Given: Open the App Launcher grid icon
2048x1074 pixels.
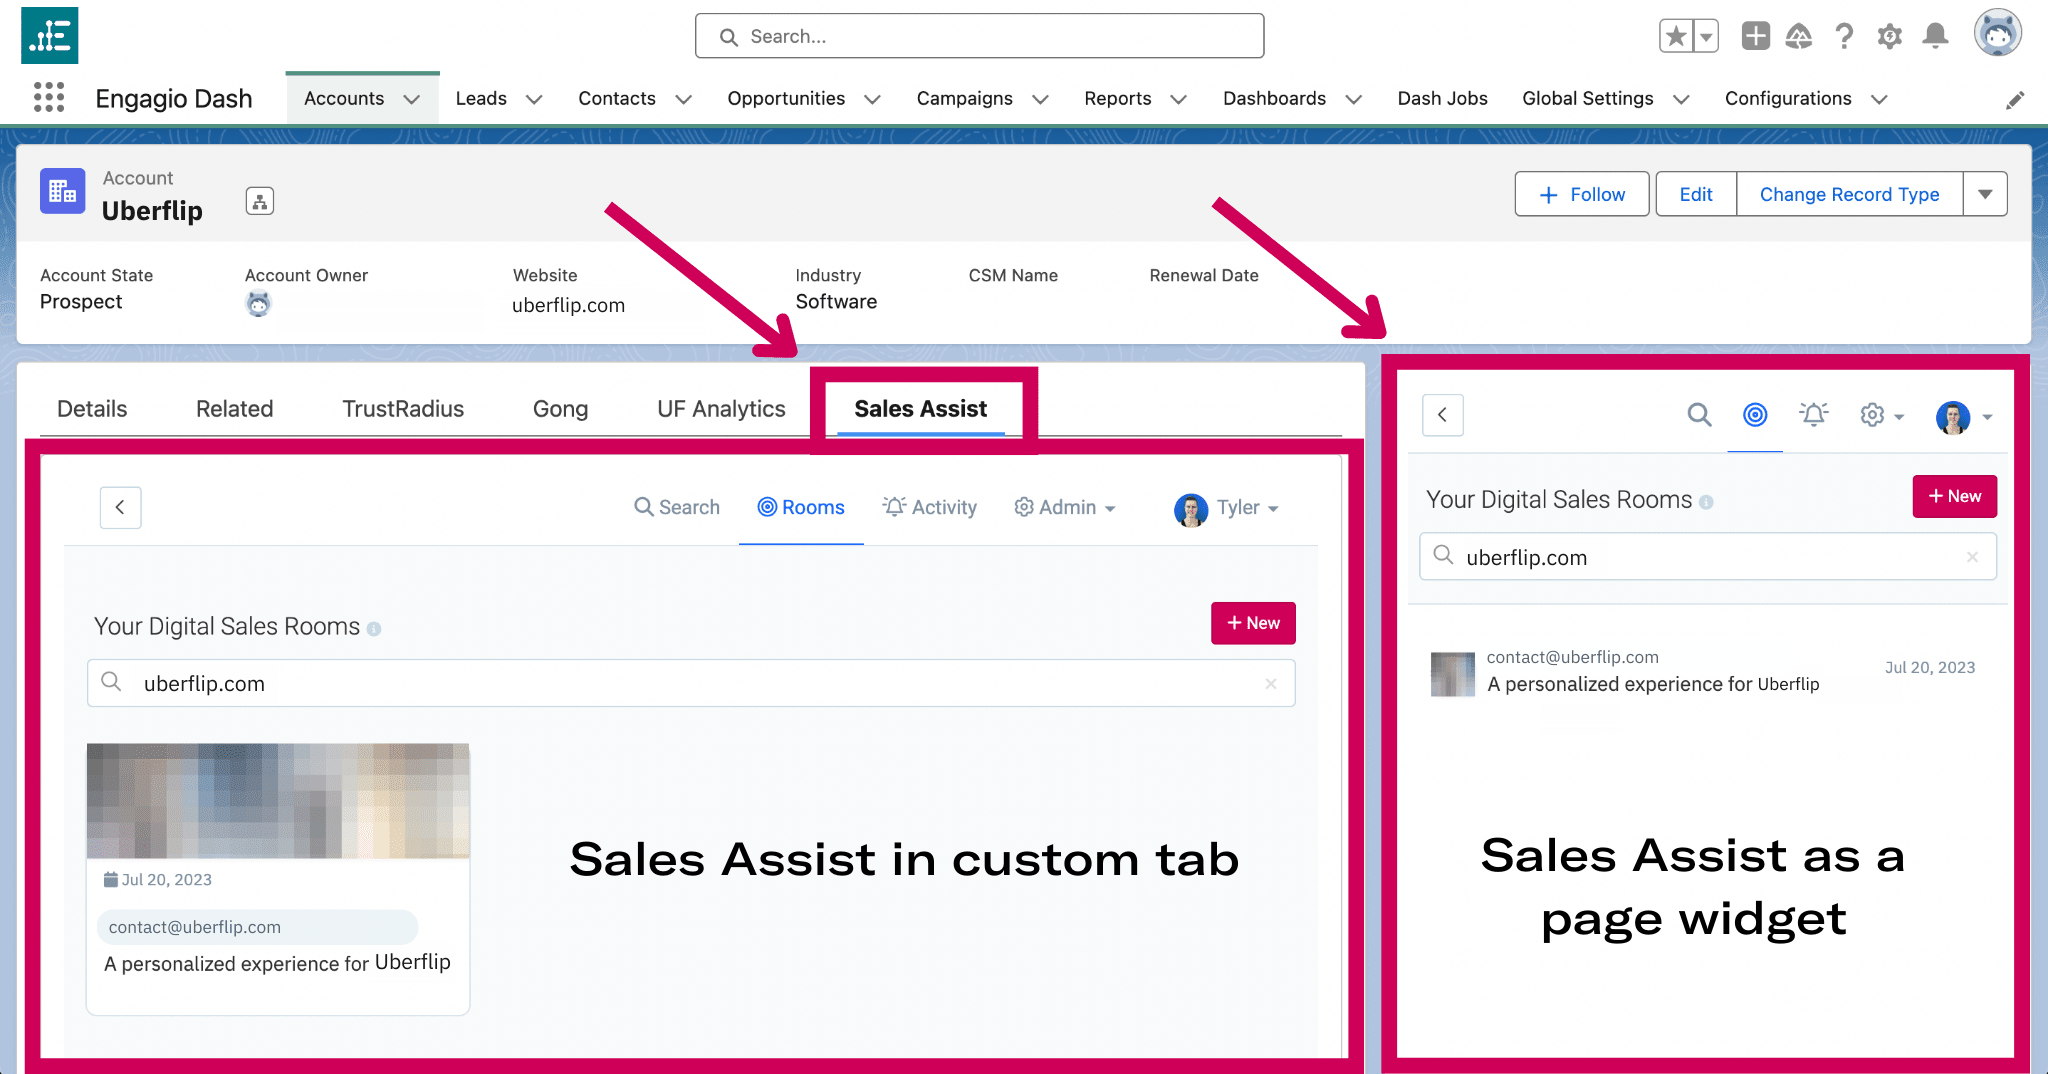Looking at the screenshot, I should tap(49, 97).
